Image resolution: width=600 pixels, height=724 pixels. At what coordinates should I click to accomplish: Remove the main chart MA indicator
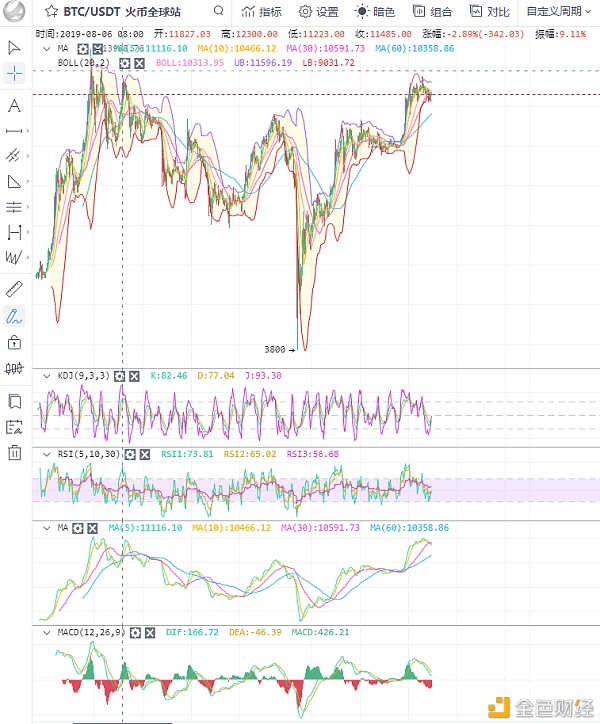pyautogui.click(x=97, y=48)
